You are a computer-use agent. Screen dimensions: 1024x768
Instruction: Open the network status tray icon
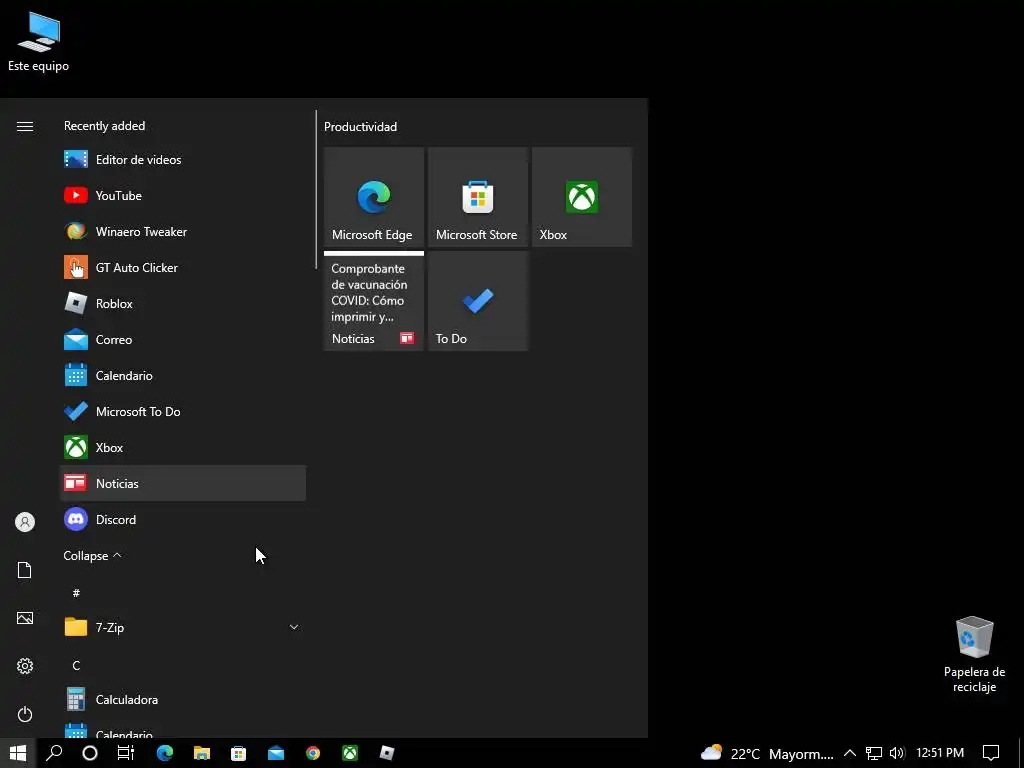tap(874, 753)
